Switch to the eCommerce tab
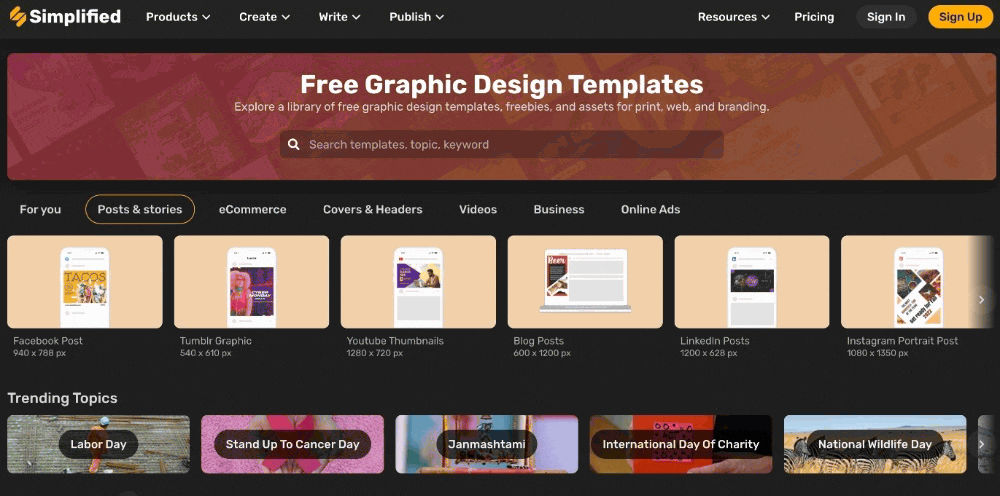The width and height of the screenshot is (1000, 496). tap(253, 209)
